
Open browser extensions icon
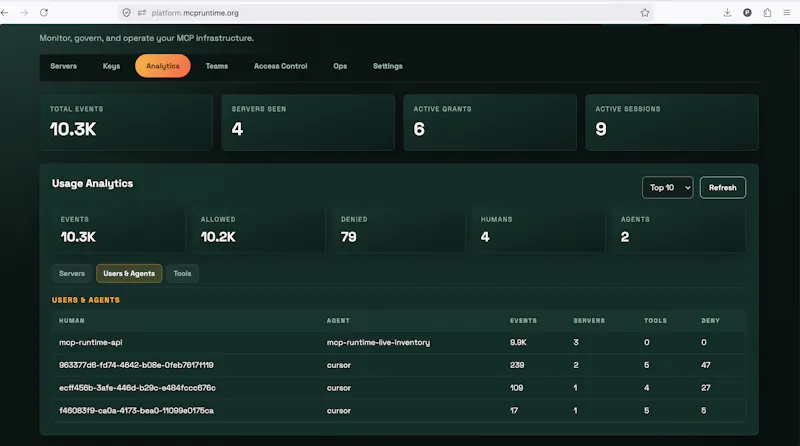[x=767, y=13]
